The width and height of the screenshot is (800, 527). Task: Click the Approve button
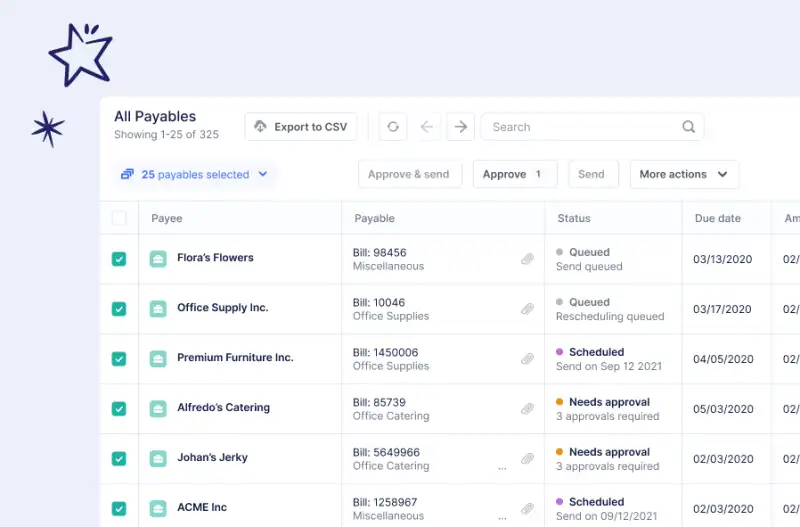point(514,174)
